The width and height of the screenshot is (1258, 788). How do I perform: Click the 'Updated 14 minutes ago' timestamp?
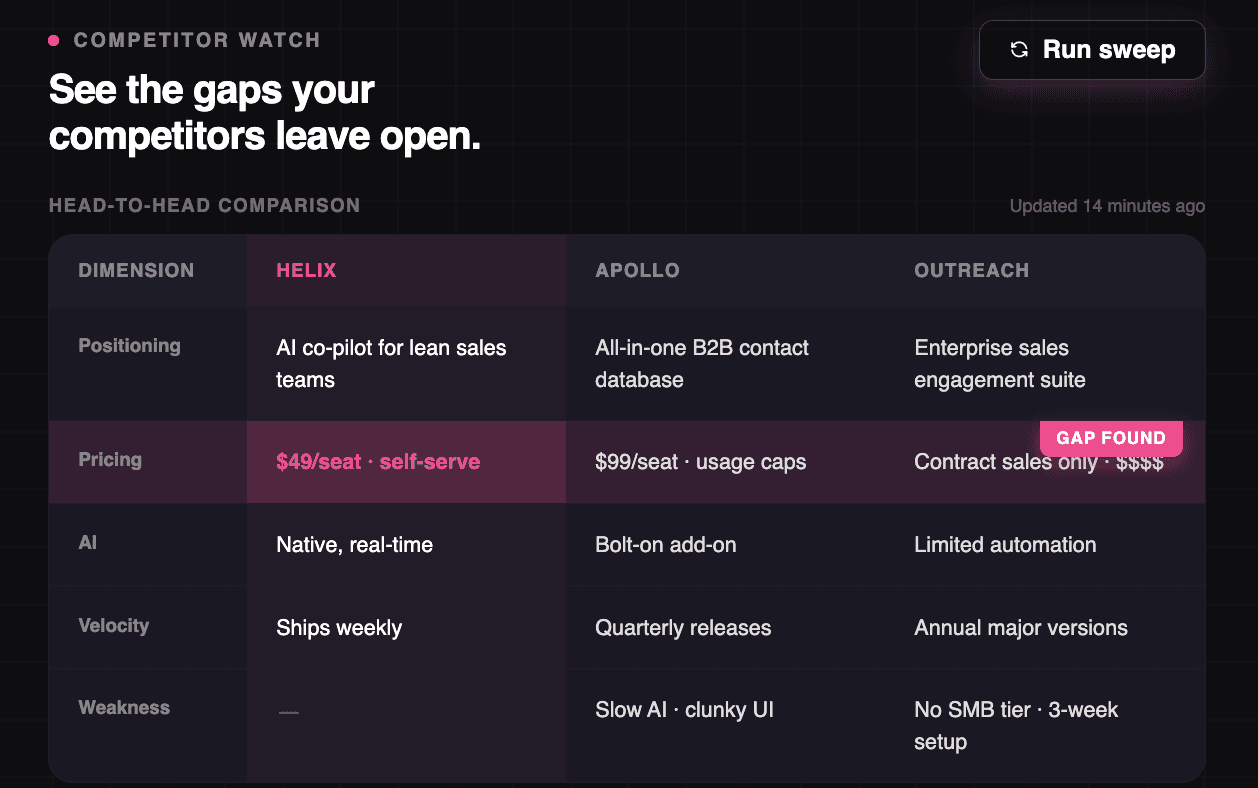[x=1107, y=206]
